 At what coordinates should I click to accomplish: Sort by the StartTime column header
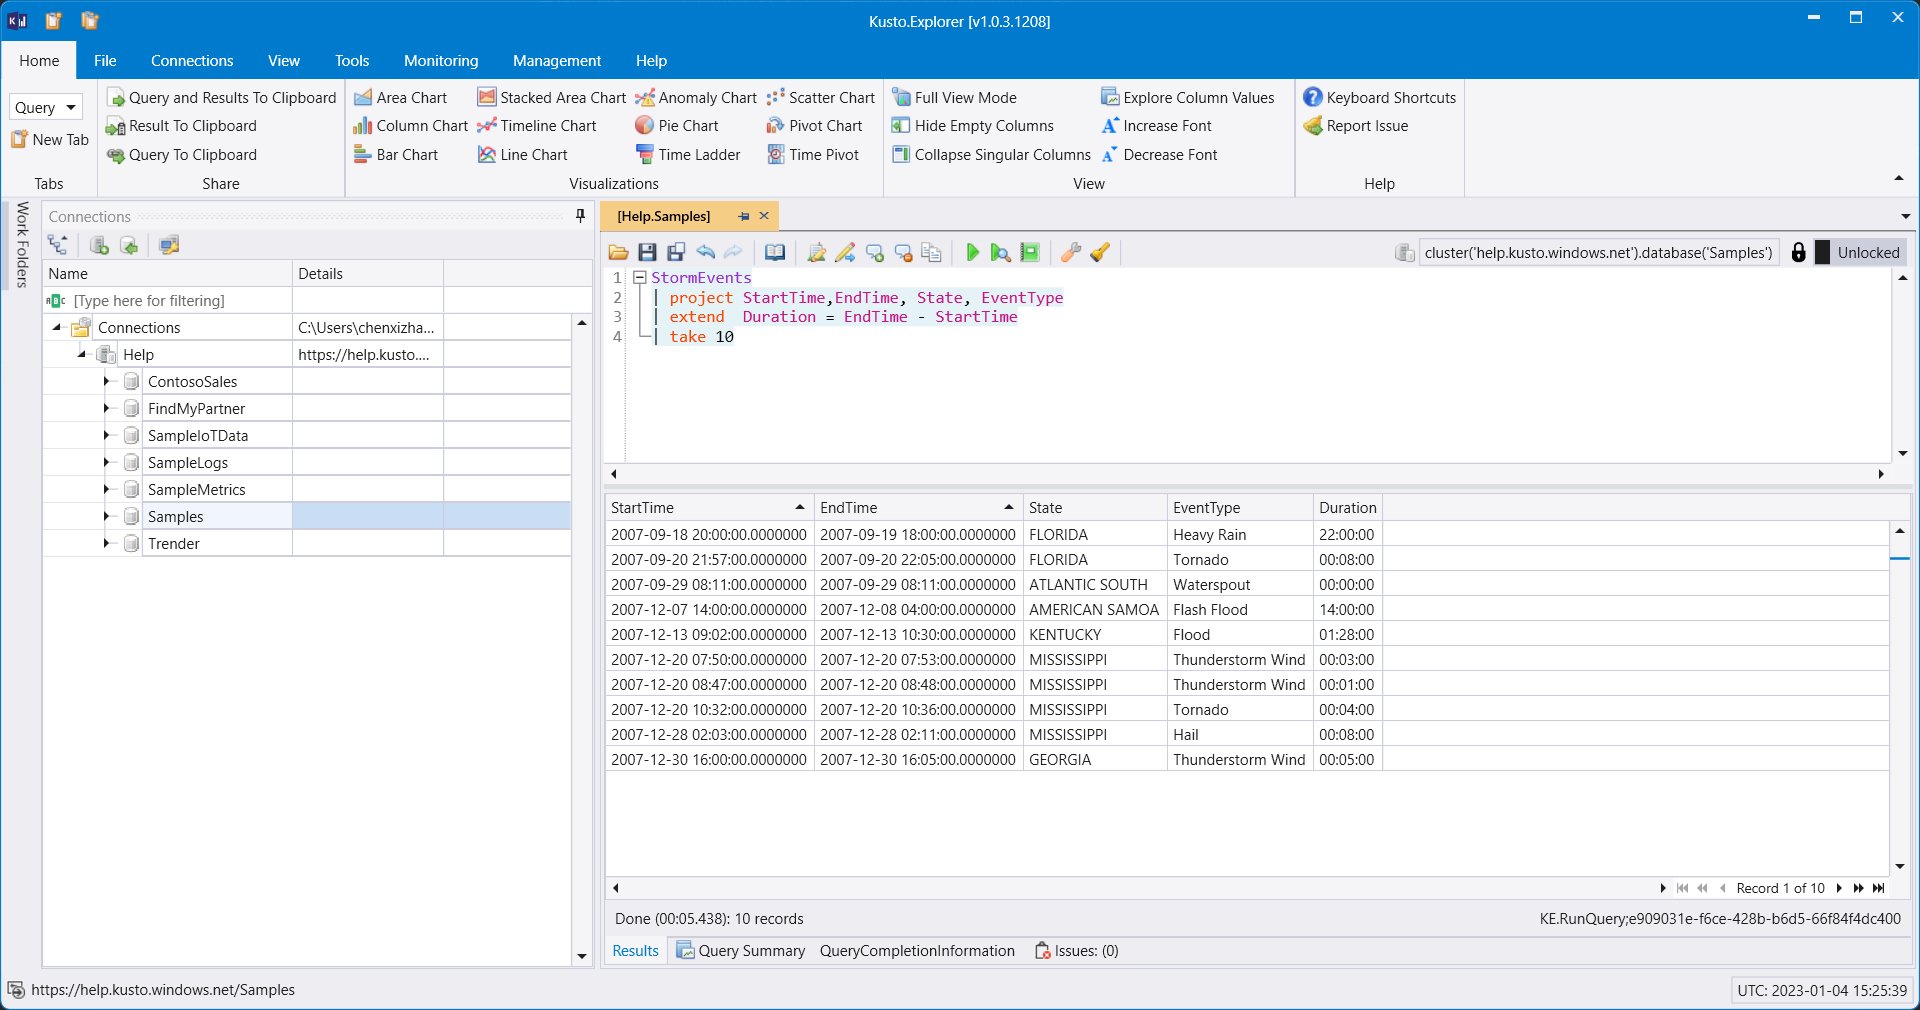point(708,508)
